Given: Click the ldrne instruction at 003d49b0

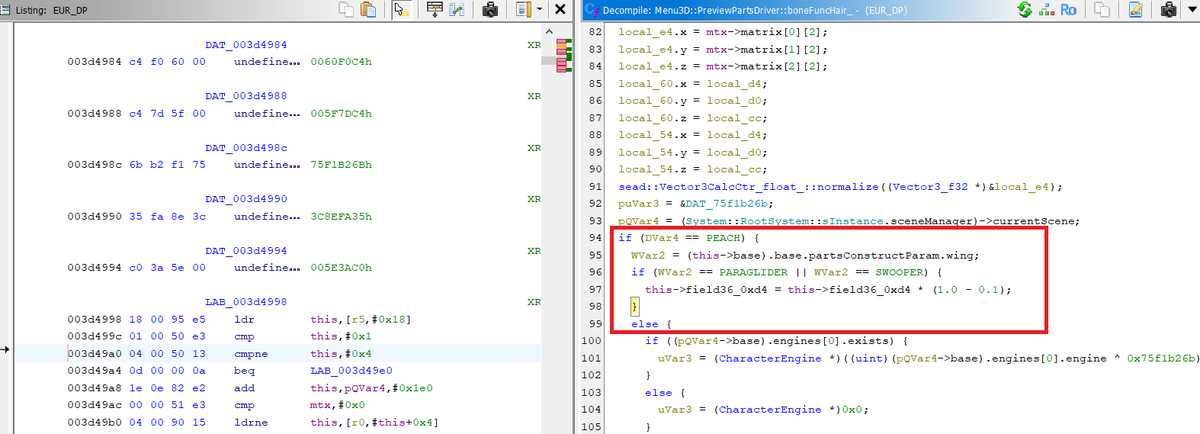Looking at the screenshot, I should 251,420.
